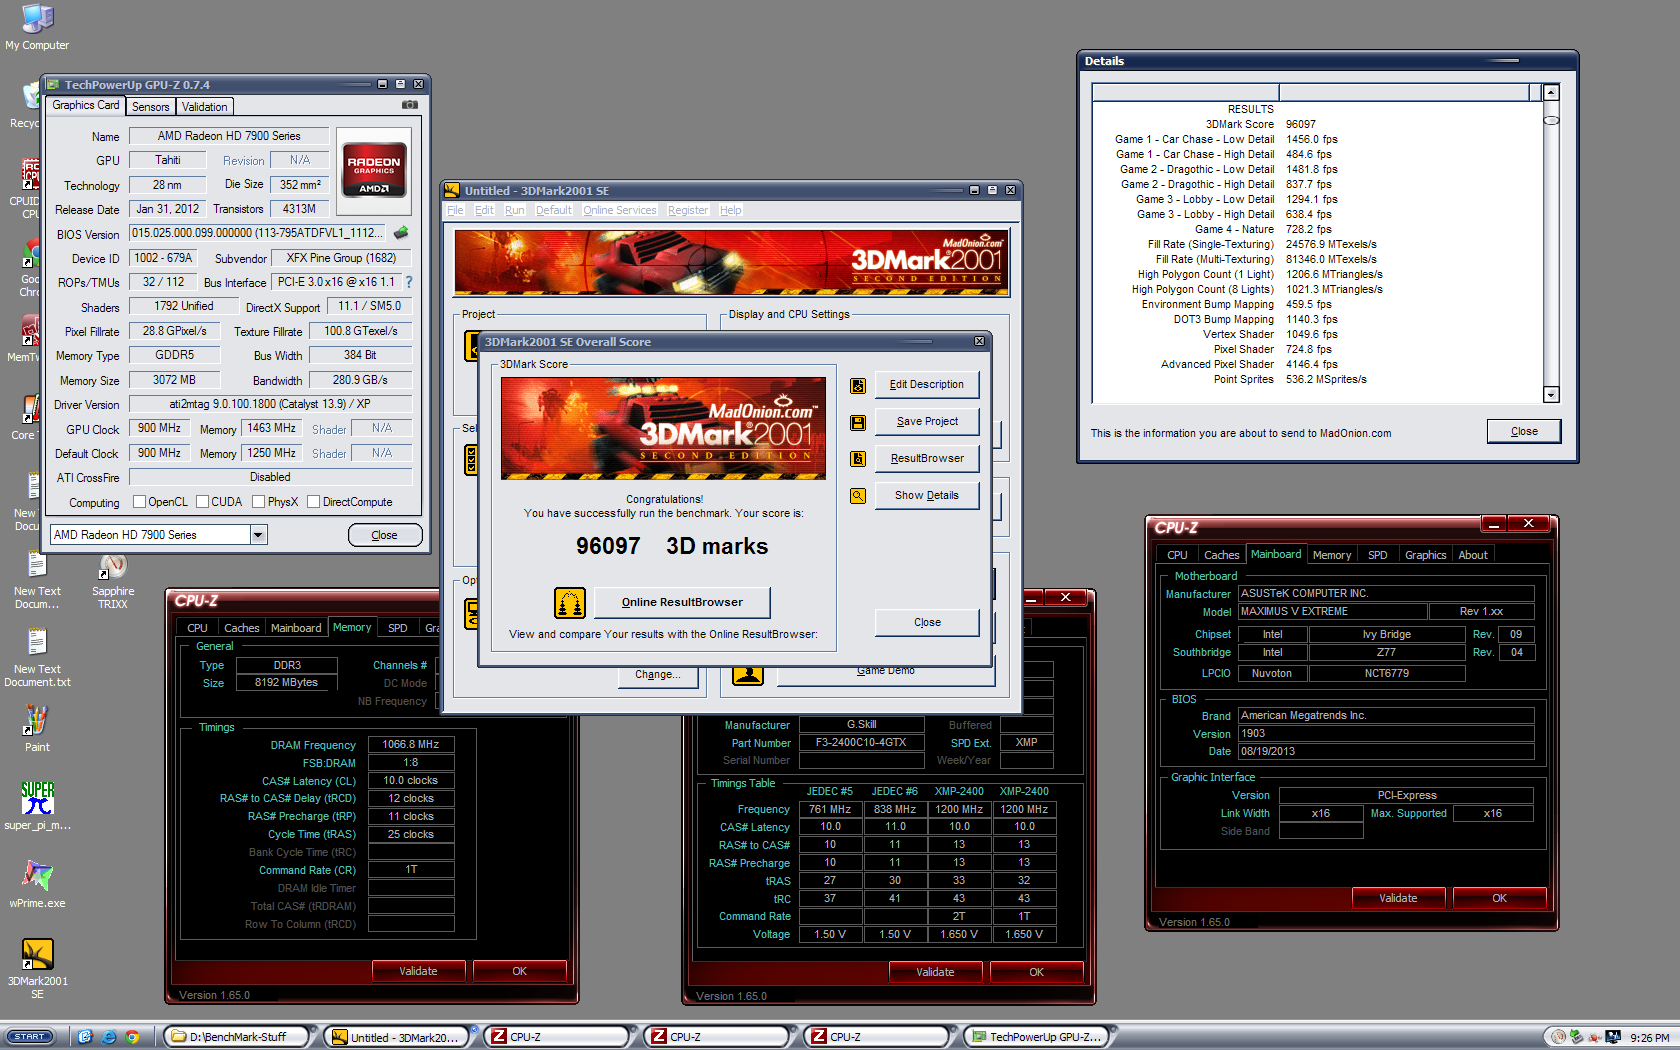
Task: Click GPU-Z screenshot camera icon
Action: [x=409, y=105]
